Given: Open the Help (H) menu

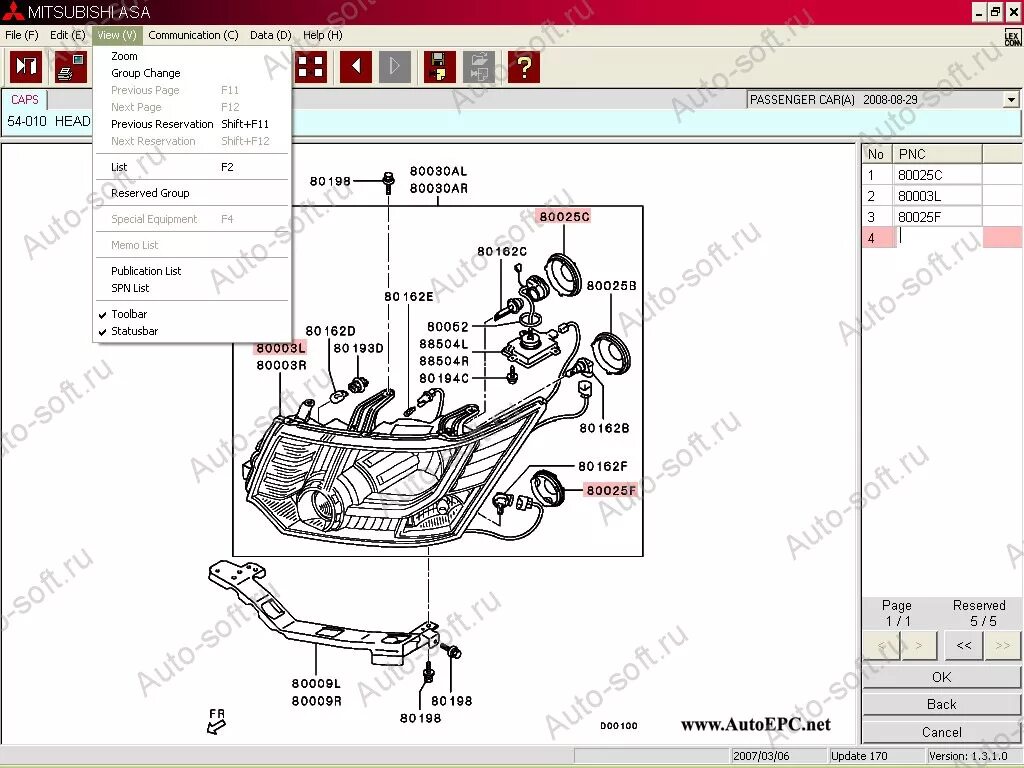Looking at the screenshot, I should coord(323,35).
